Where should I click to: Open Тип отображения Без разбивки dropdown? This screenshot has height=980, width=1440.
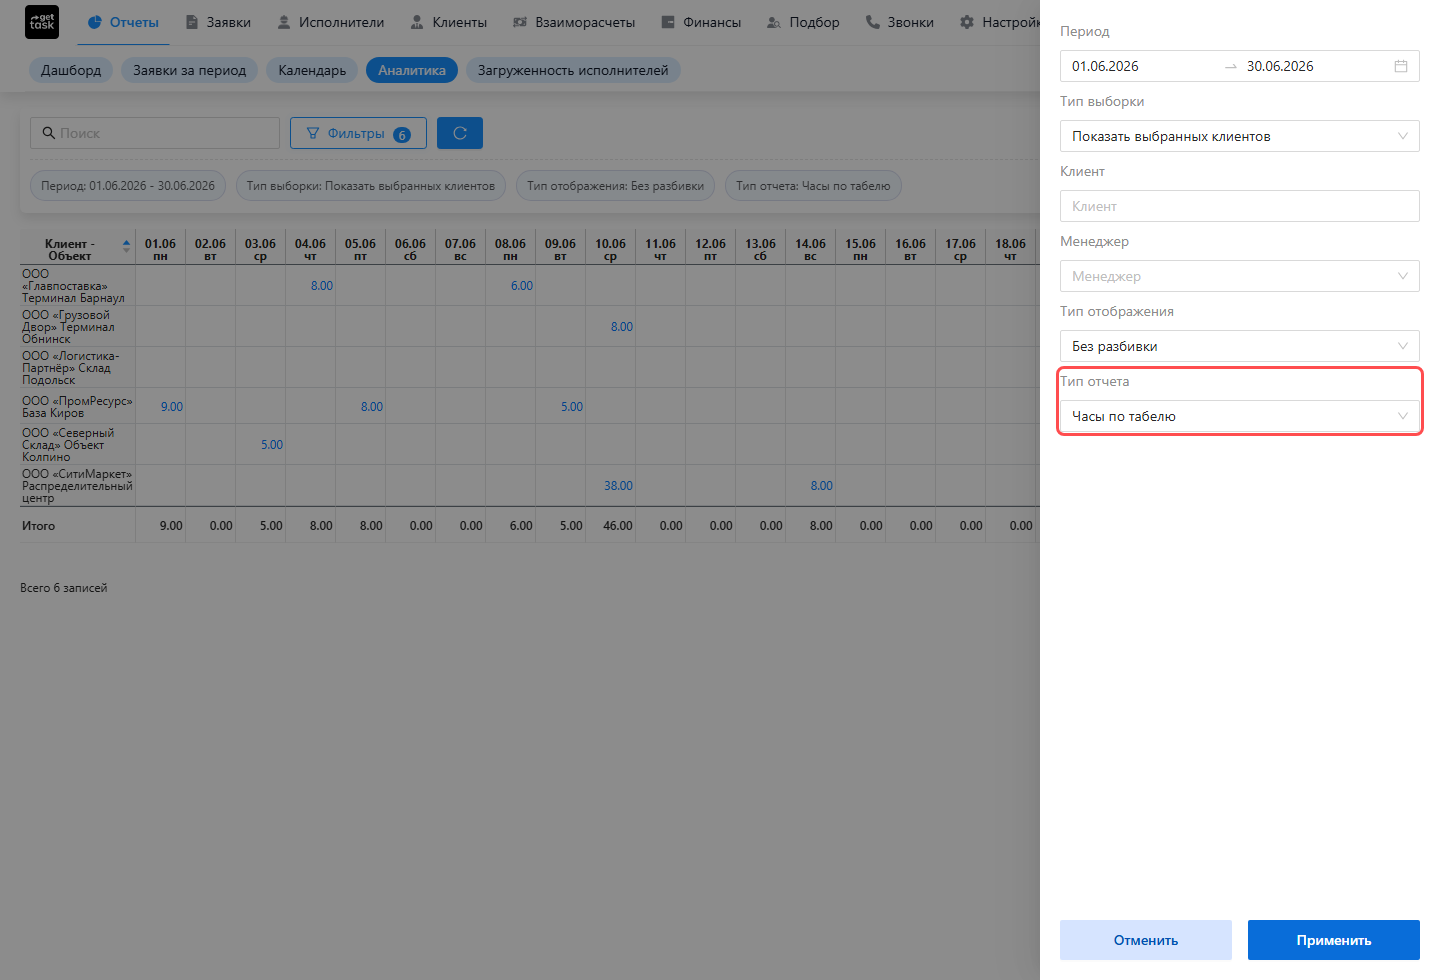[x=1240, y=346]
